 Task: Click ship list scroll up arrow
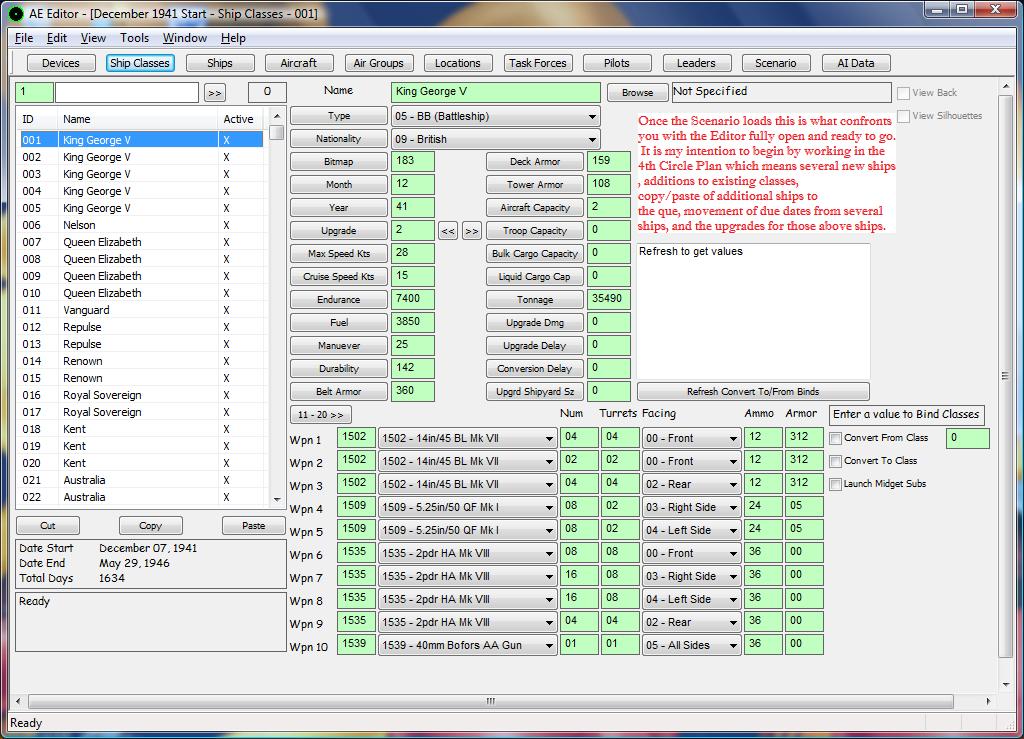[277, 116]
